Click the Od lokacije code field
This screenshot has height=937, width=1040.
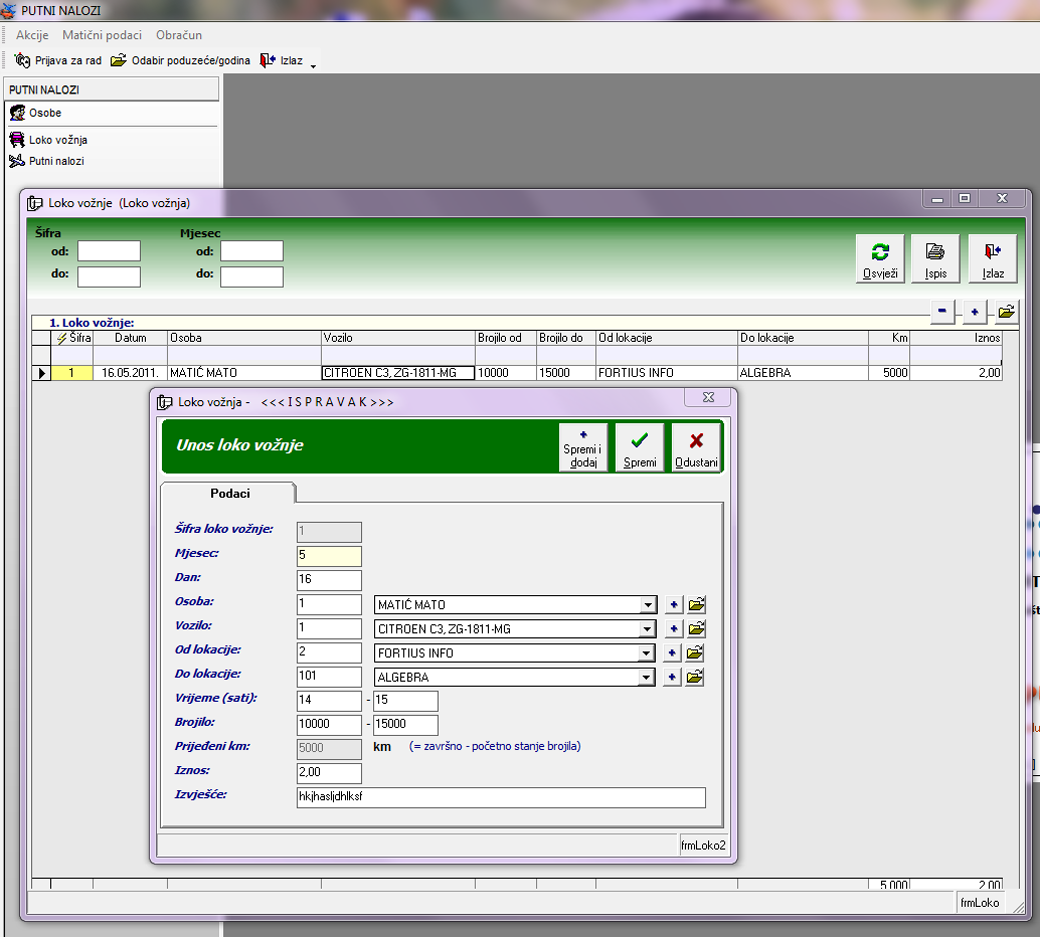(x=329, y=653)
